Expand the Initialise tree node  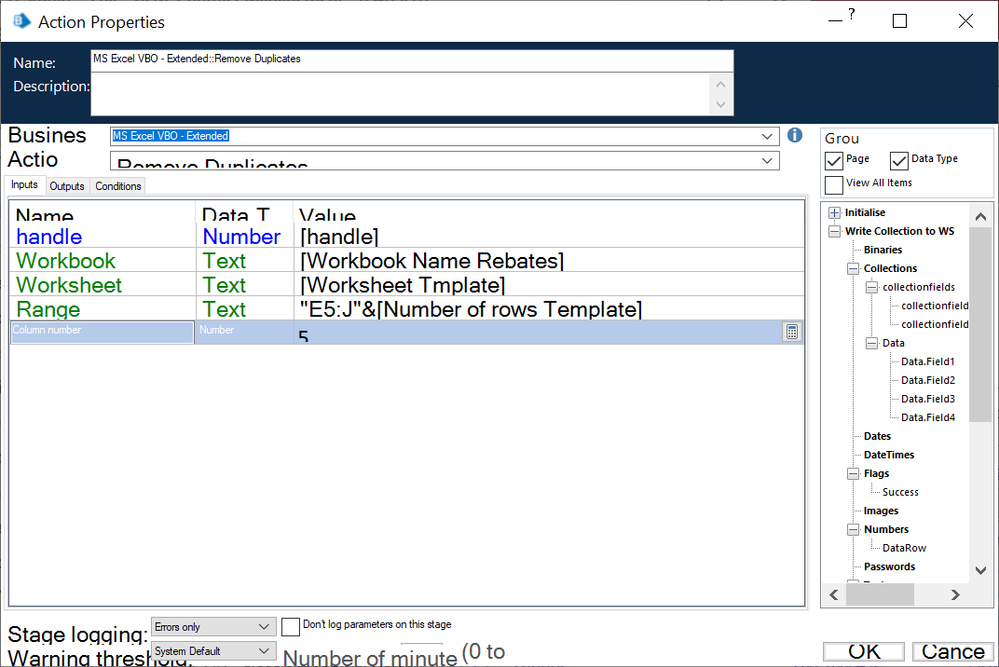pos(835,213)
